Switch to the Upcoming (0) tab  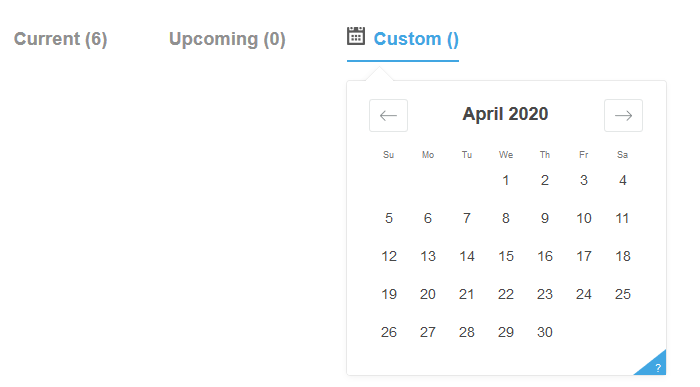click(x=227, y=39)
